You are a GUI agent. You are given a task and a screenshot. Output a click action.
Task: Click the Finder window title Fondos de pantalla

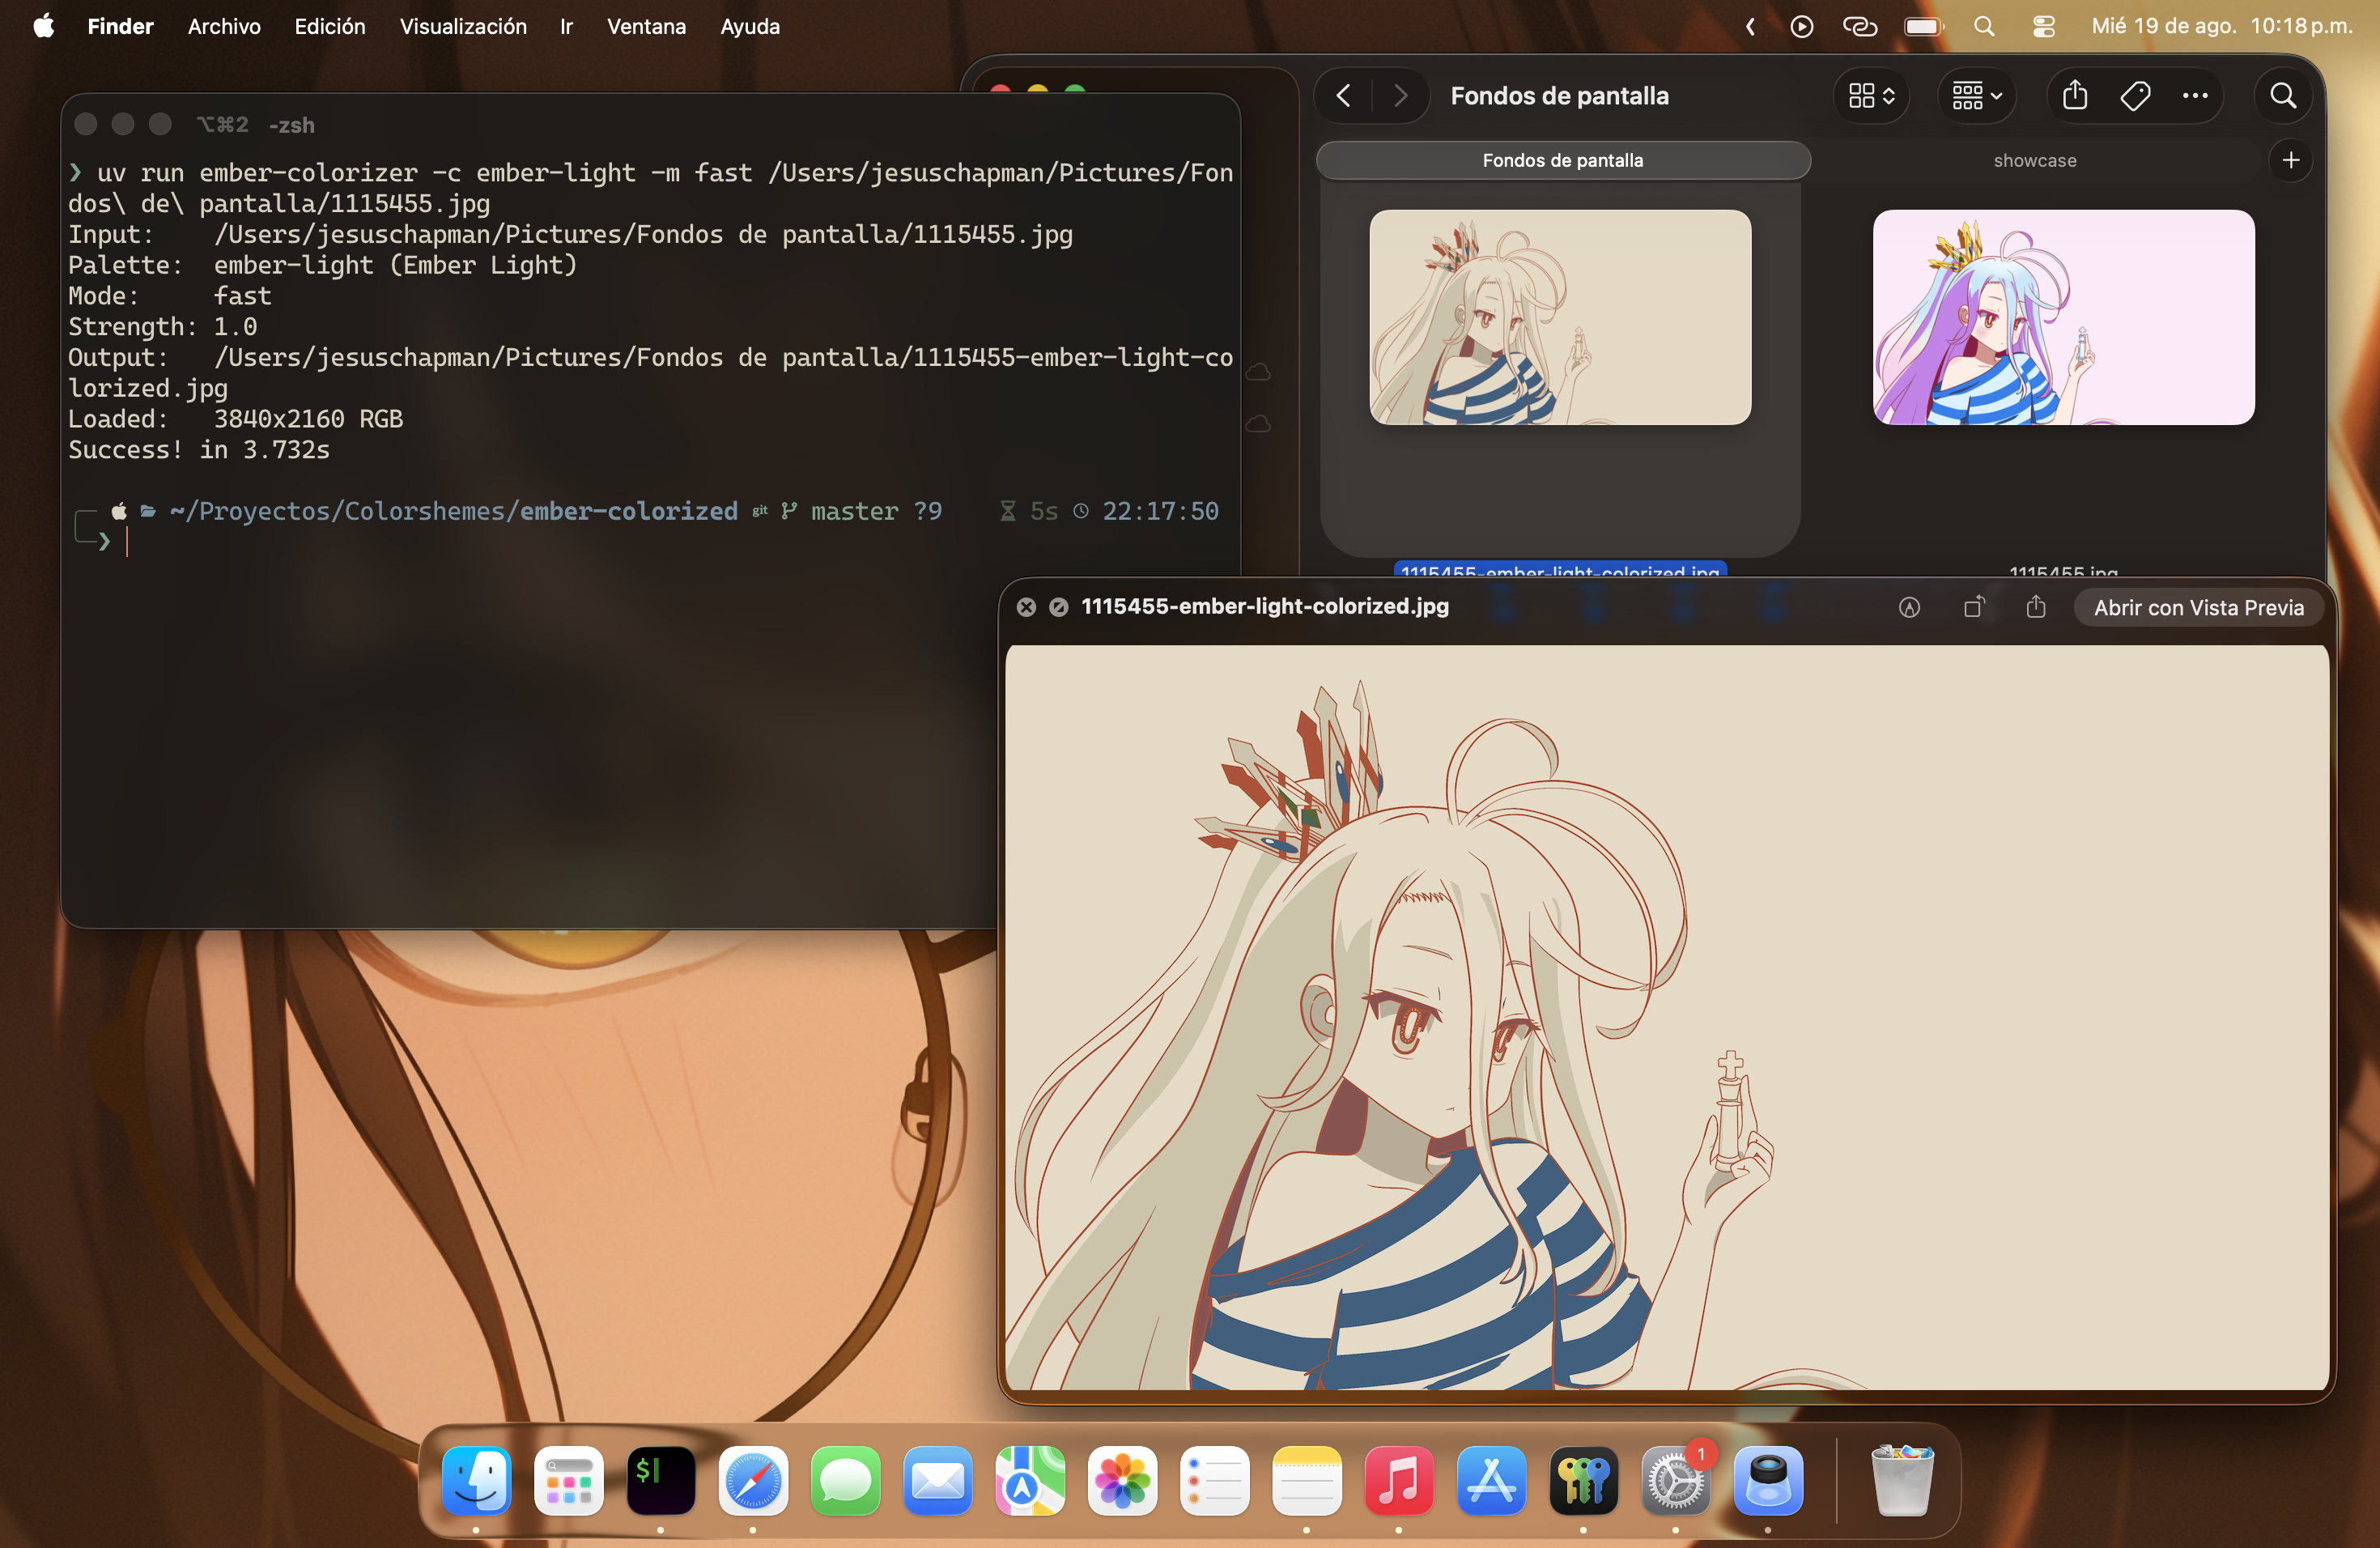1559,96
